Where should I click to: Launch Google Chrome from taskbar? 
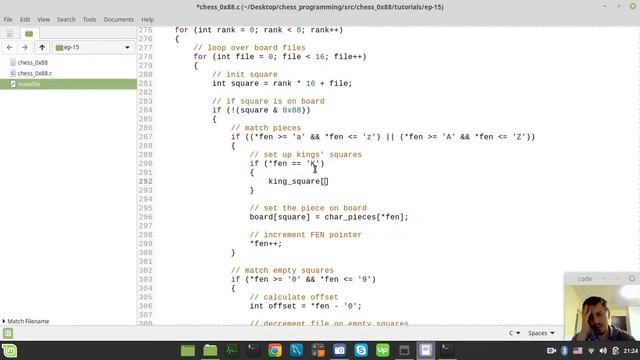point(275,350)
